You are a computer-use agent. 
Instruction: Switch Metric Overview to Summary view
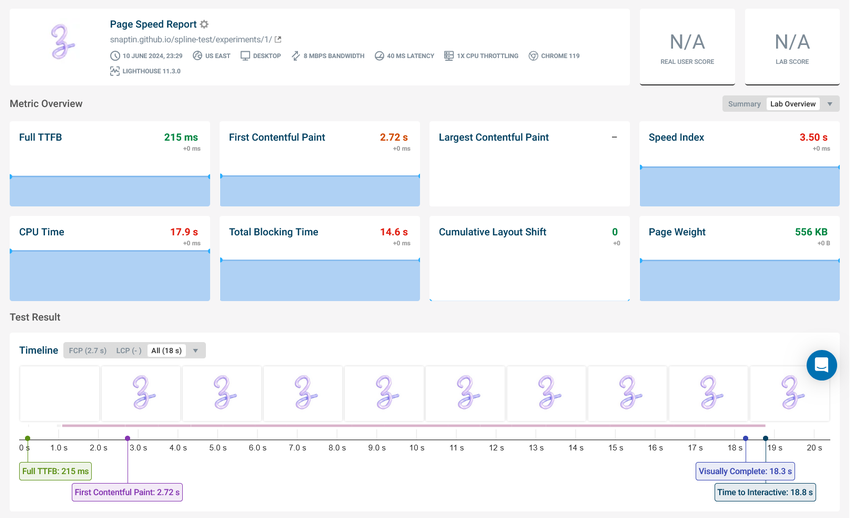click(x=744, y=104)
